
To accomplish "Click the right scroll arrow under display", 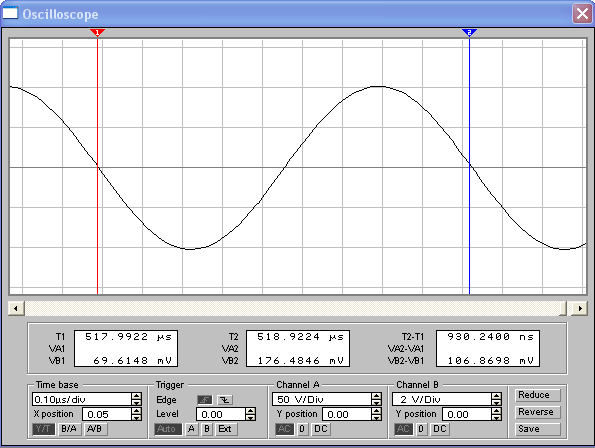I will point(580,308).
